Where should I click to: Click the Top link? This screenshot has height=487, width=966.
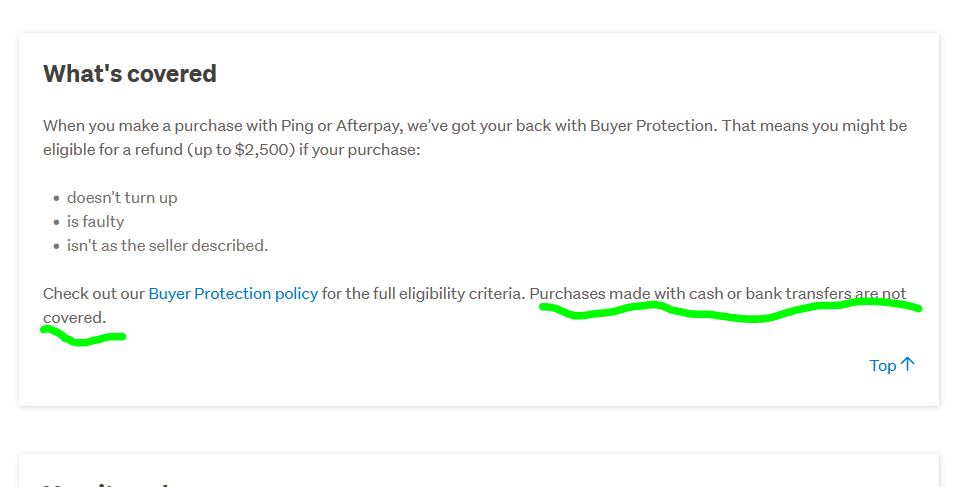(x=882, y=366)
